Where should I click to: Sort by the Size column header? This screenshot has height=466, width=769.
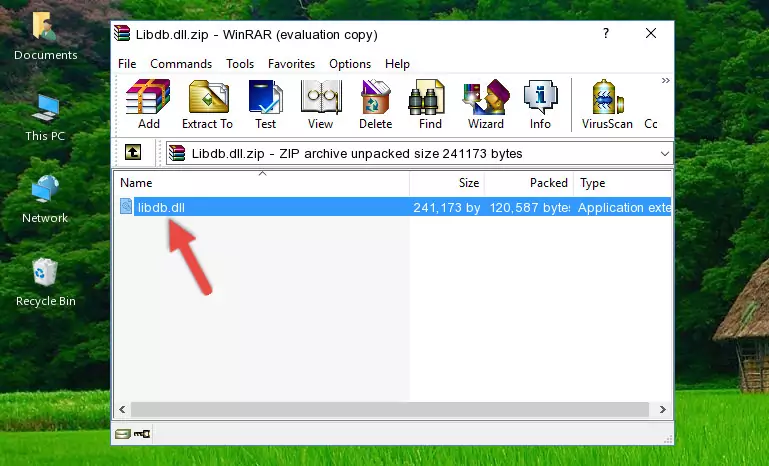[x=447, y=183]
